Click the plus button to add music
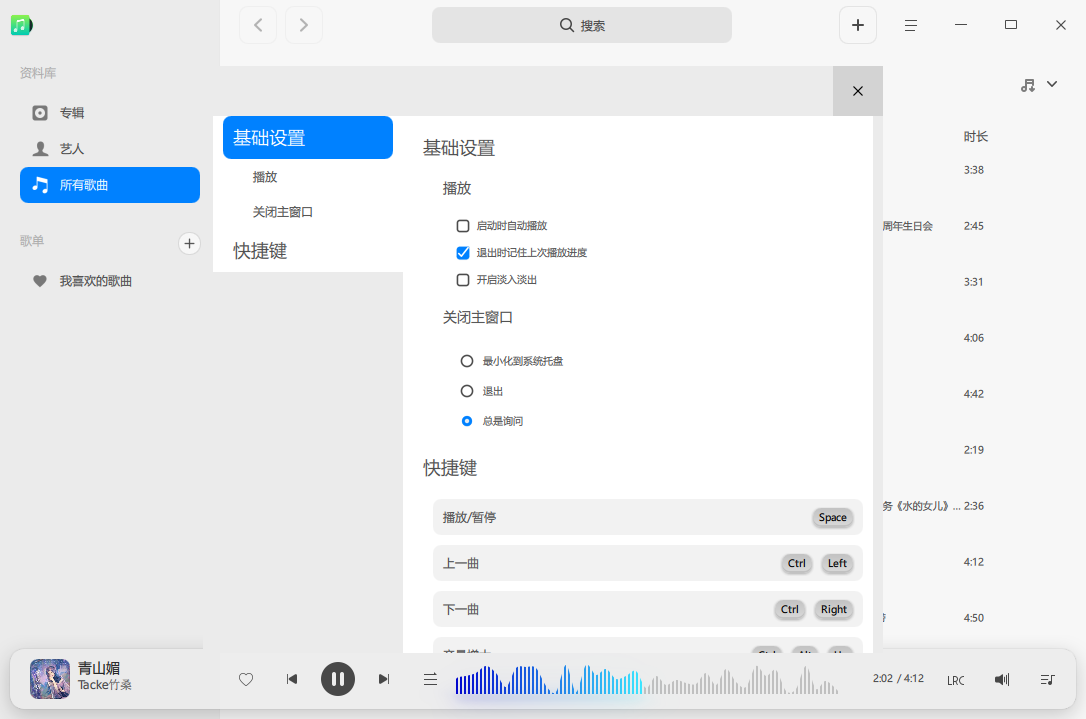1086x719 pixels. [x=857, y=25]
